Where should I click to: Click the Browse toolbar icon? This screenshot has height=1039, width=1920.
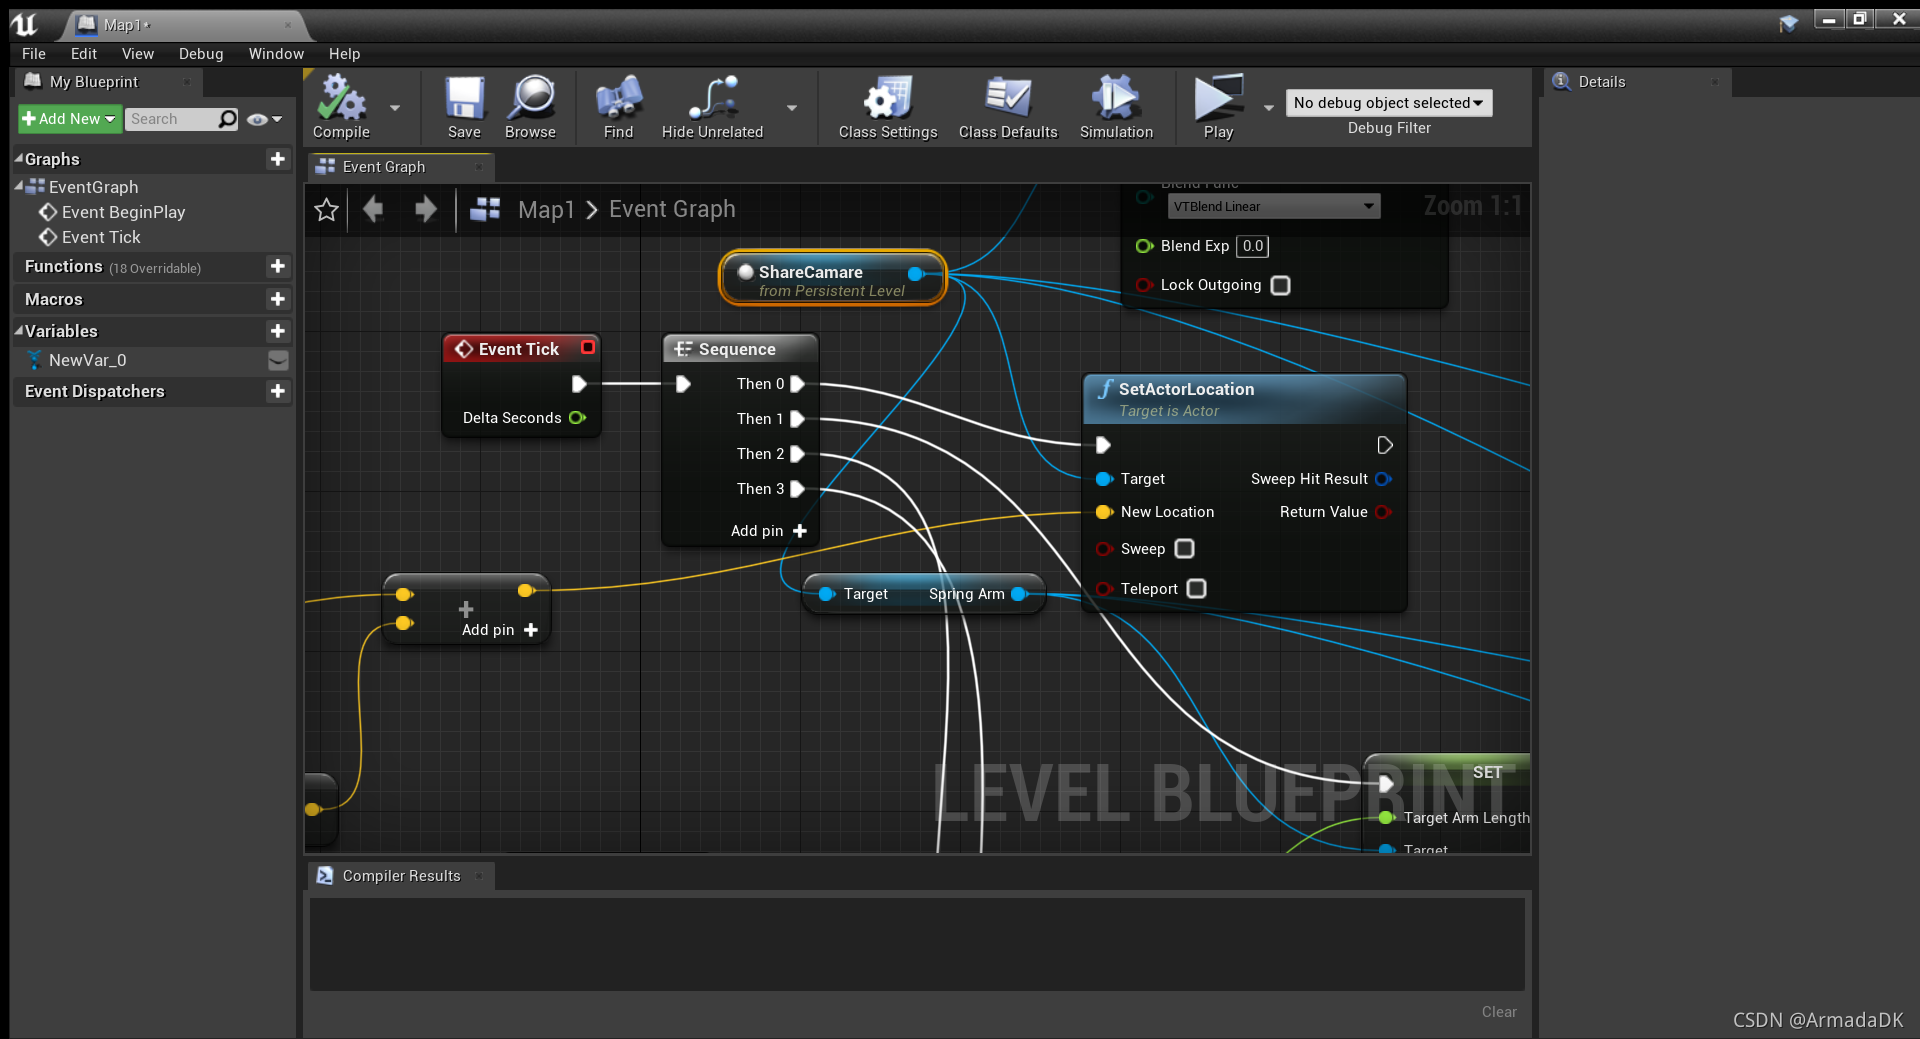[x=530, y=107]
